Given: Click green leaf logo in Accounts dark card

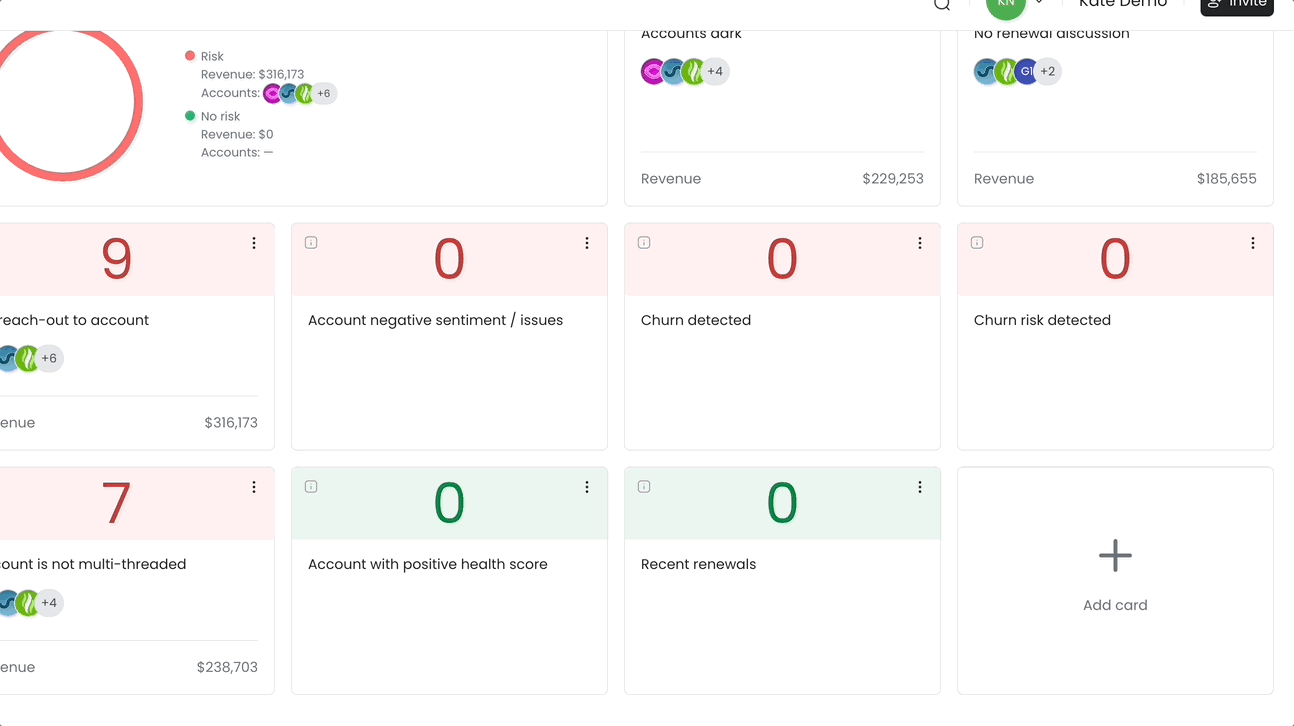Looking at the screenshot, I should (694, 72).
